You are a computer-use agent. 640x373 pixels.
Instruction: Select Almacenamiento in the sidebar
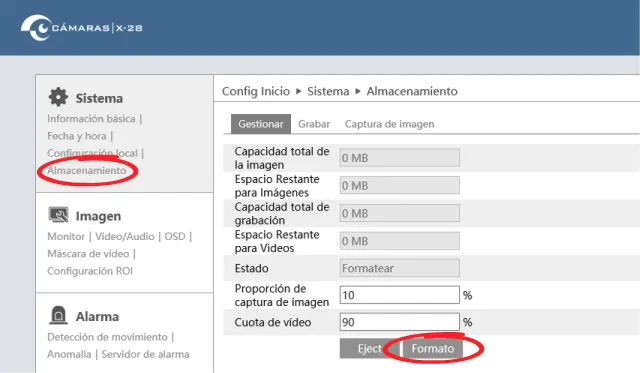coord(87,170)
